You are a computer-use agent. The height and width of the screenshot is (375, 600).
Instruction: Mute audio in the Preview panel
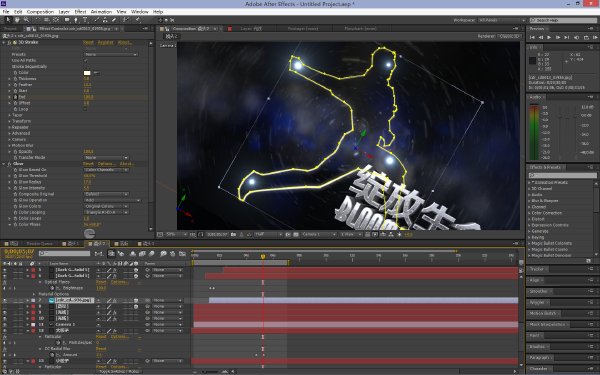[x=577, y=38]
